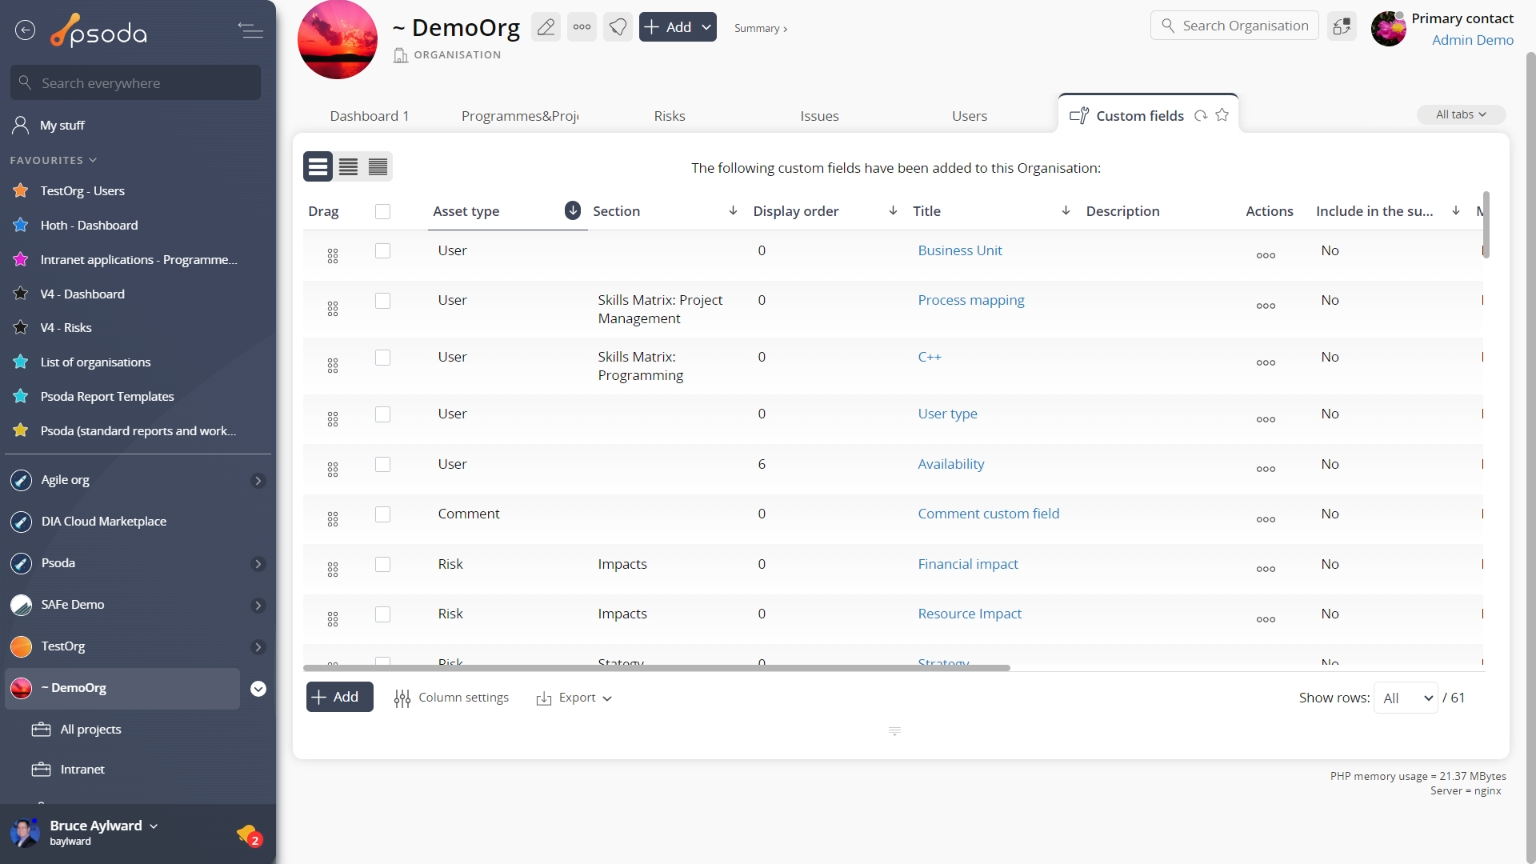Select the compact row density view
Image resolution: width=1536 pixels, height=864 pixels.
[378, 167]
